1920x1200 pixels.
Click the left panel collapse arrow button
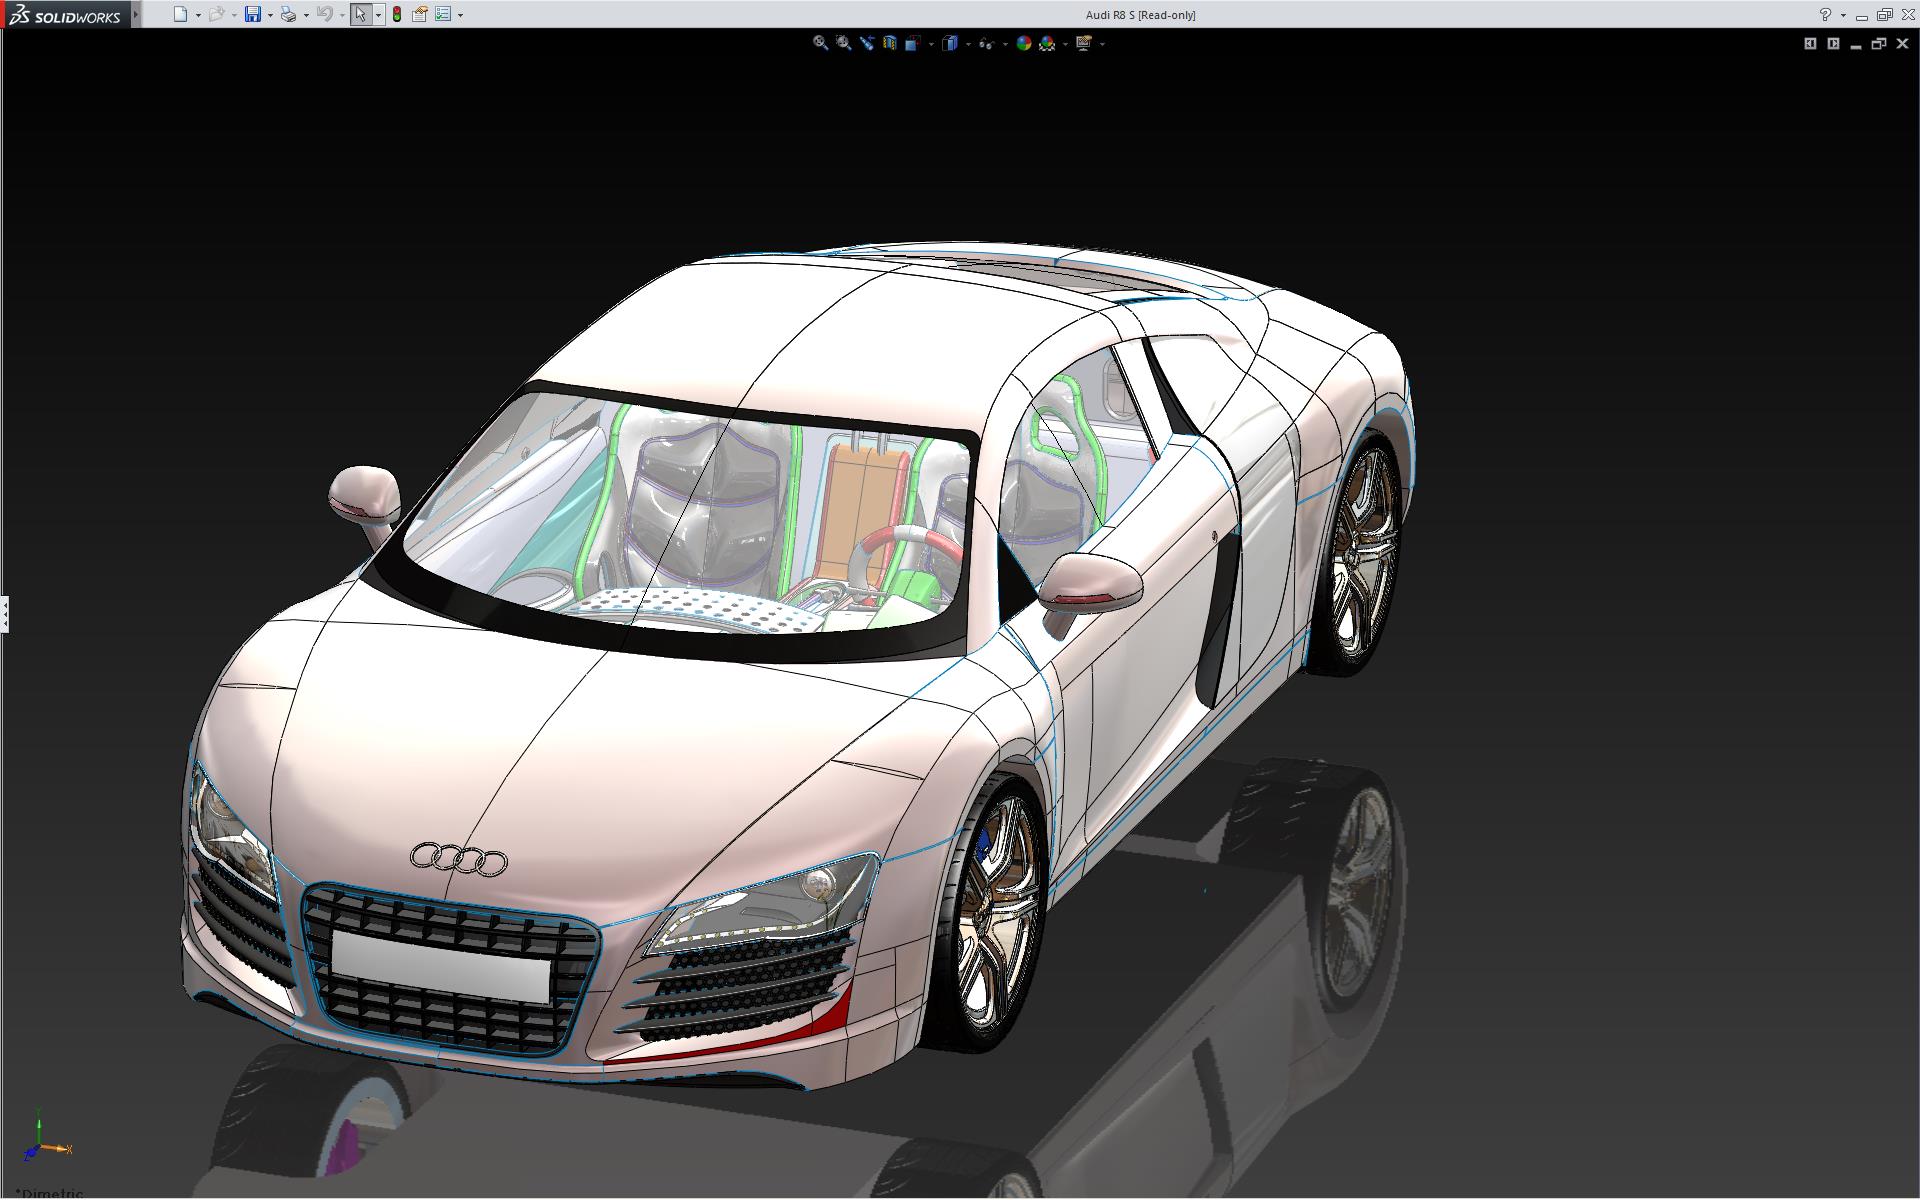tap(1810, 43)
